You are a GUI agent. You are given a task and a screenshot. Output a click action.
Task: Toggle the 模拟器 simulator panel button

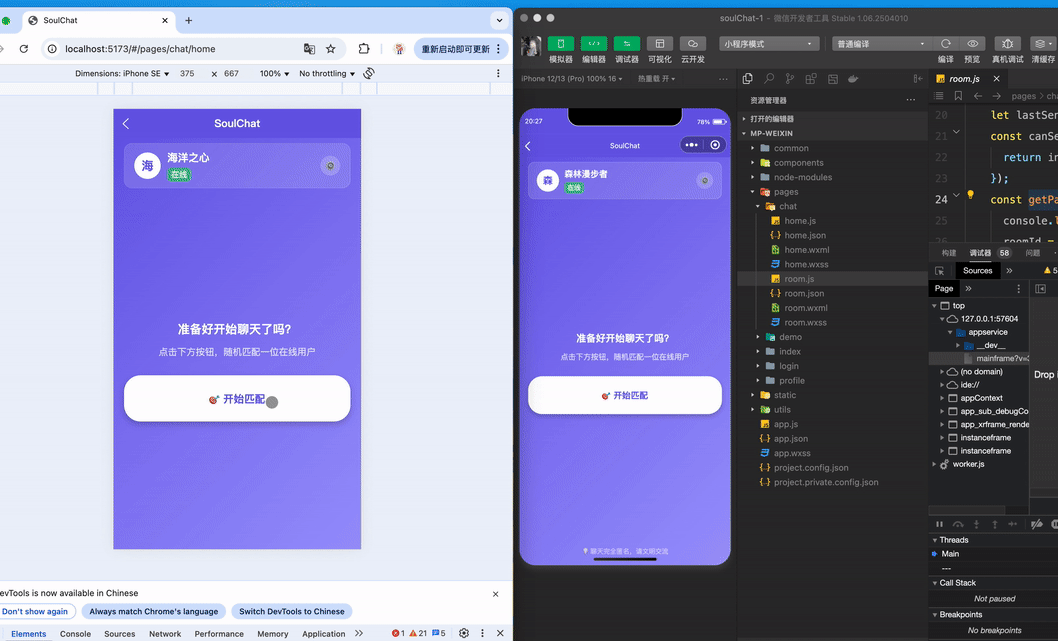click(561, 44)
